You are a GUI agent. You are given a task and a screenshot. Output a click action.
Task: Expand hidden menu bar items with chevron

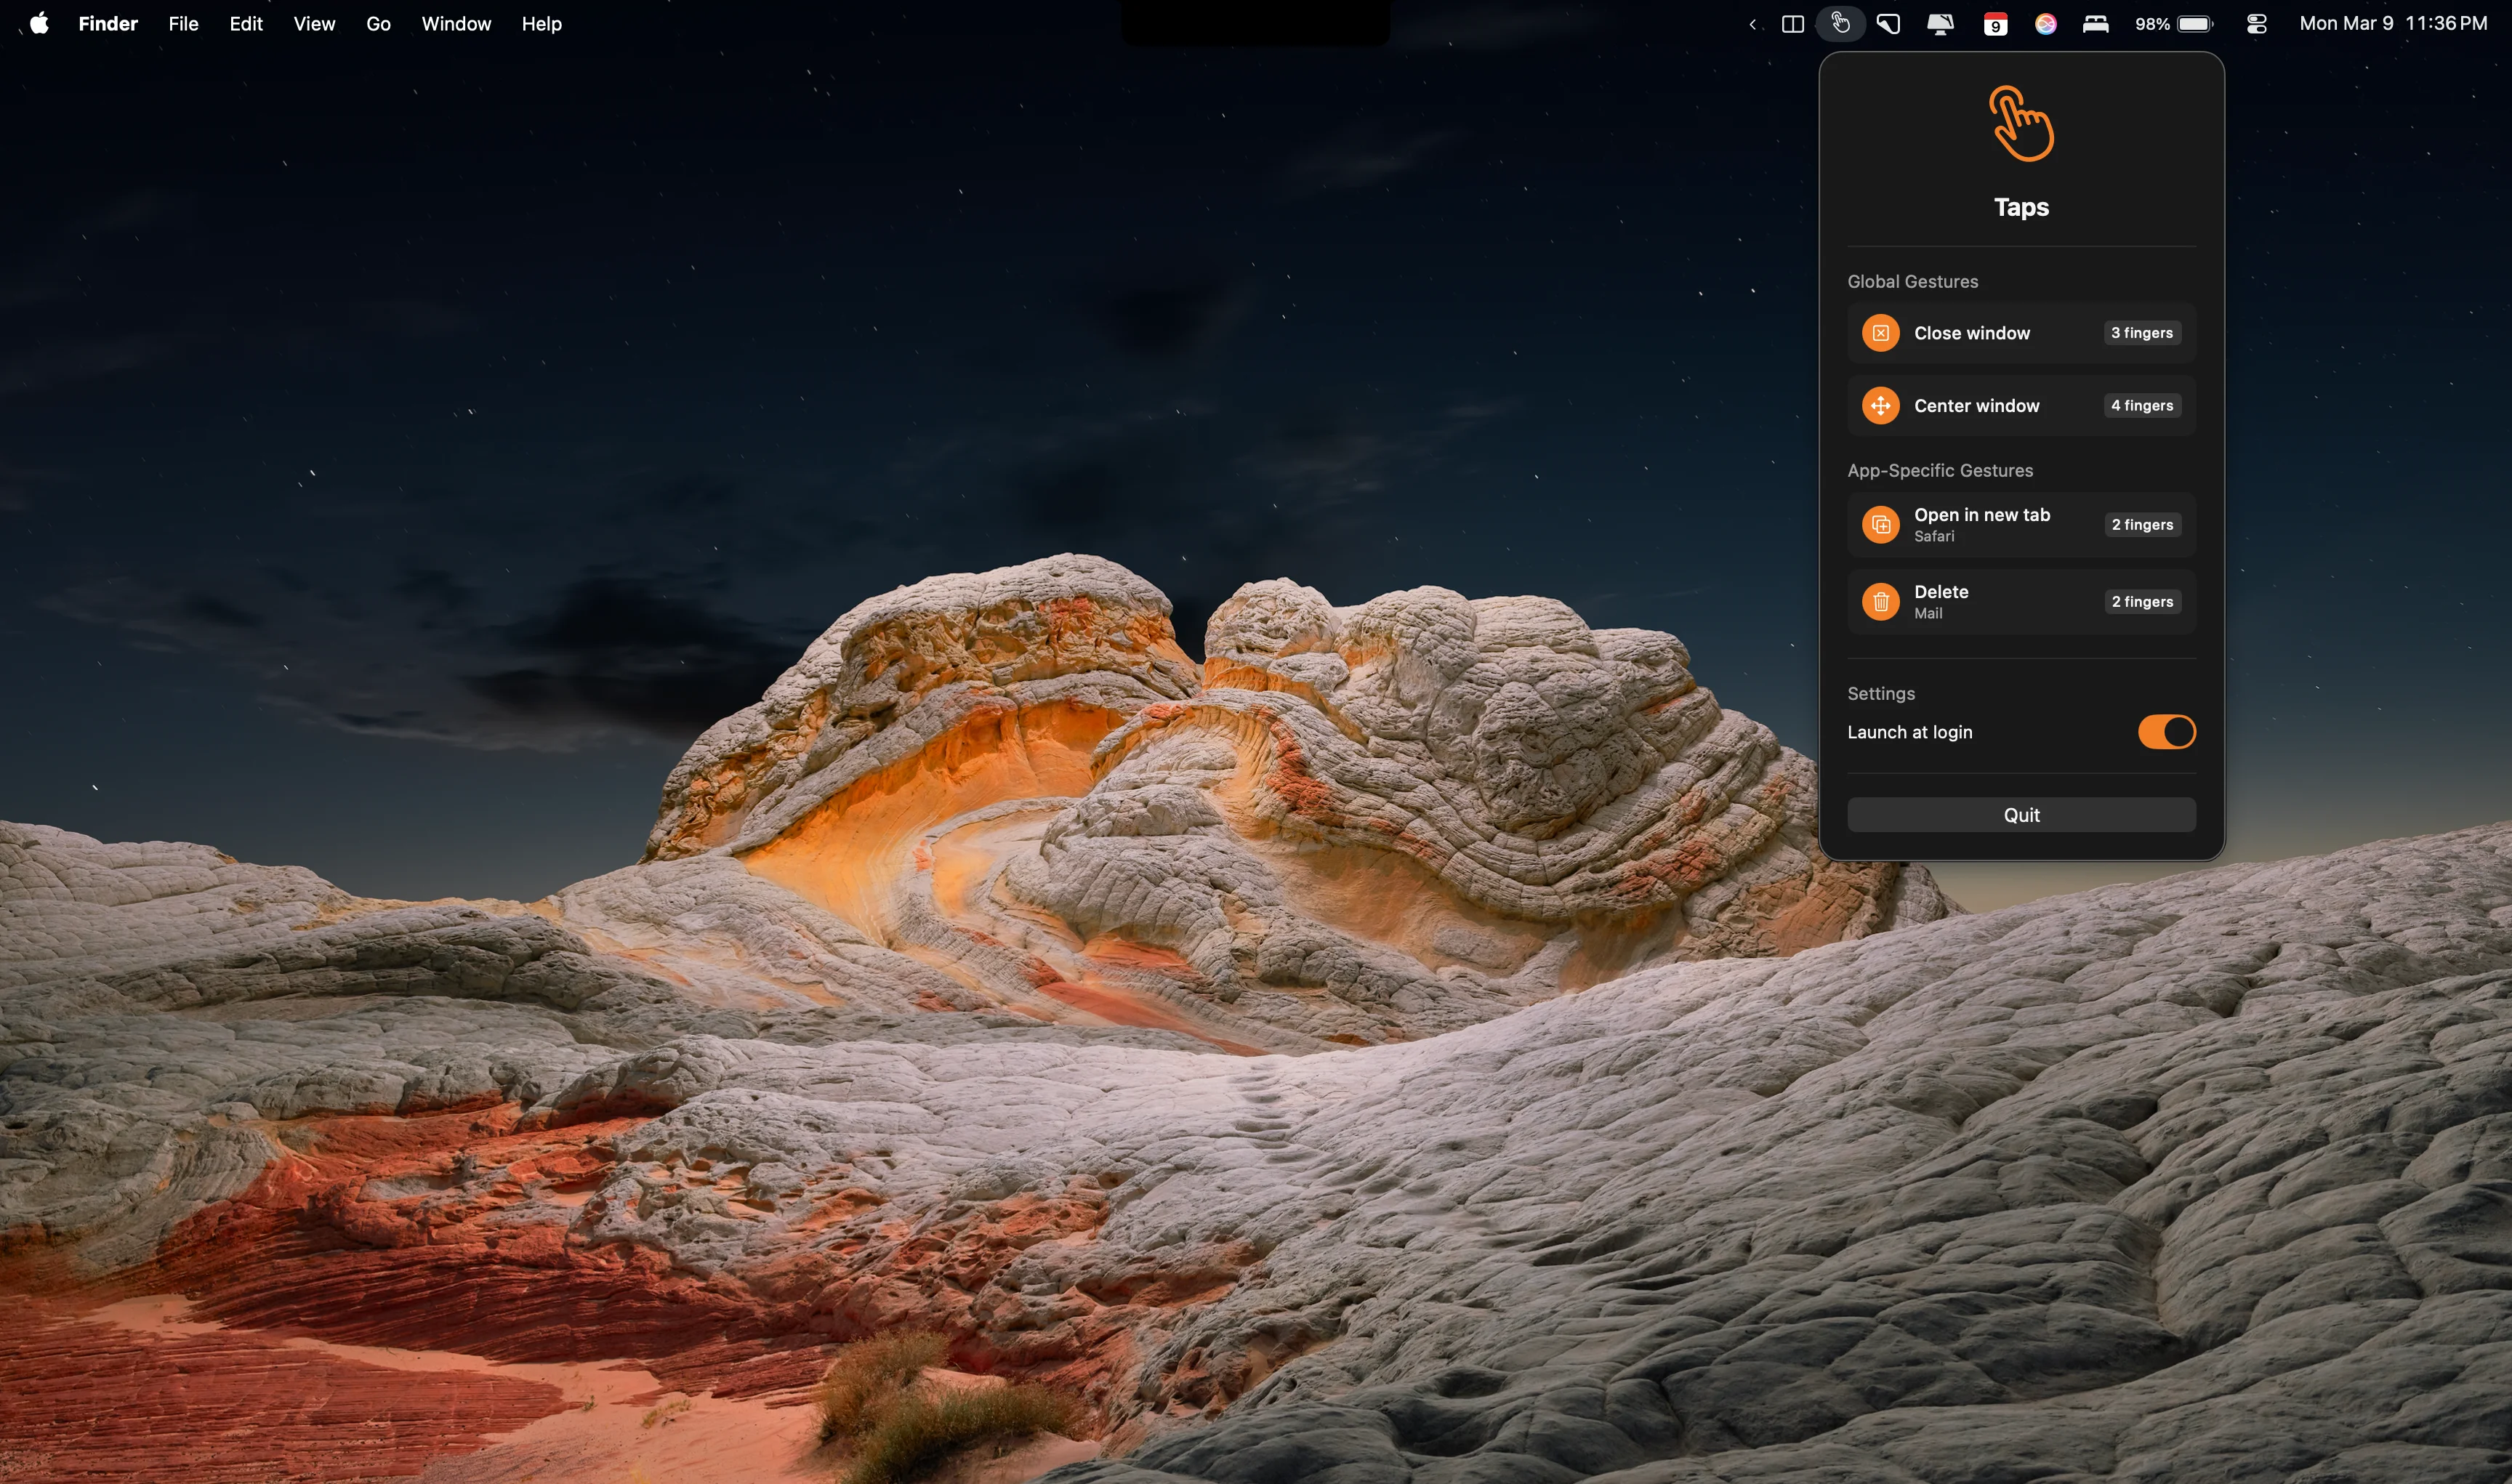(1752, 24)
